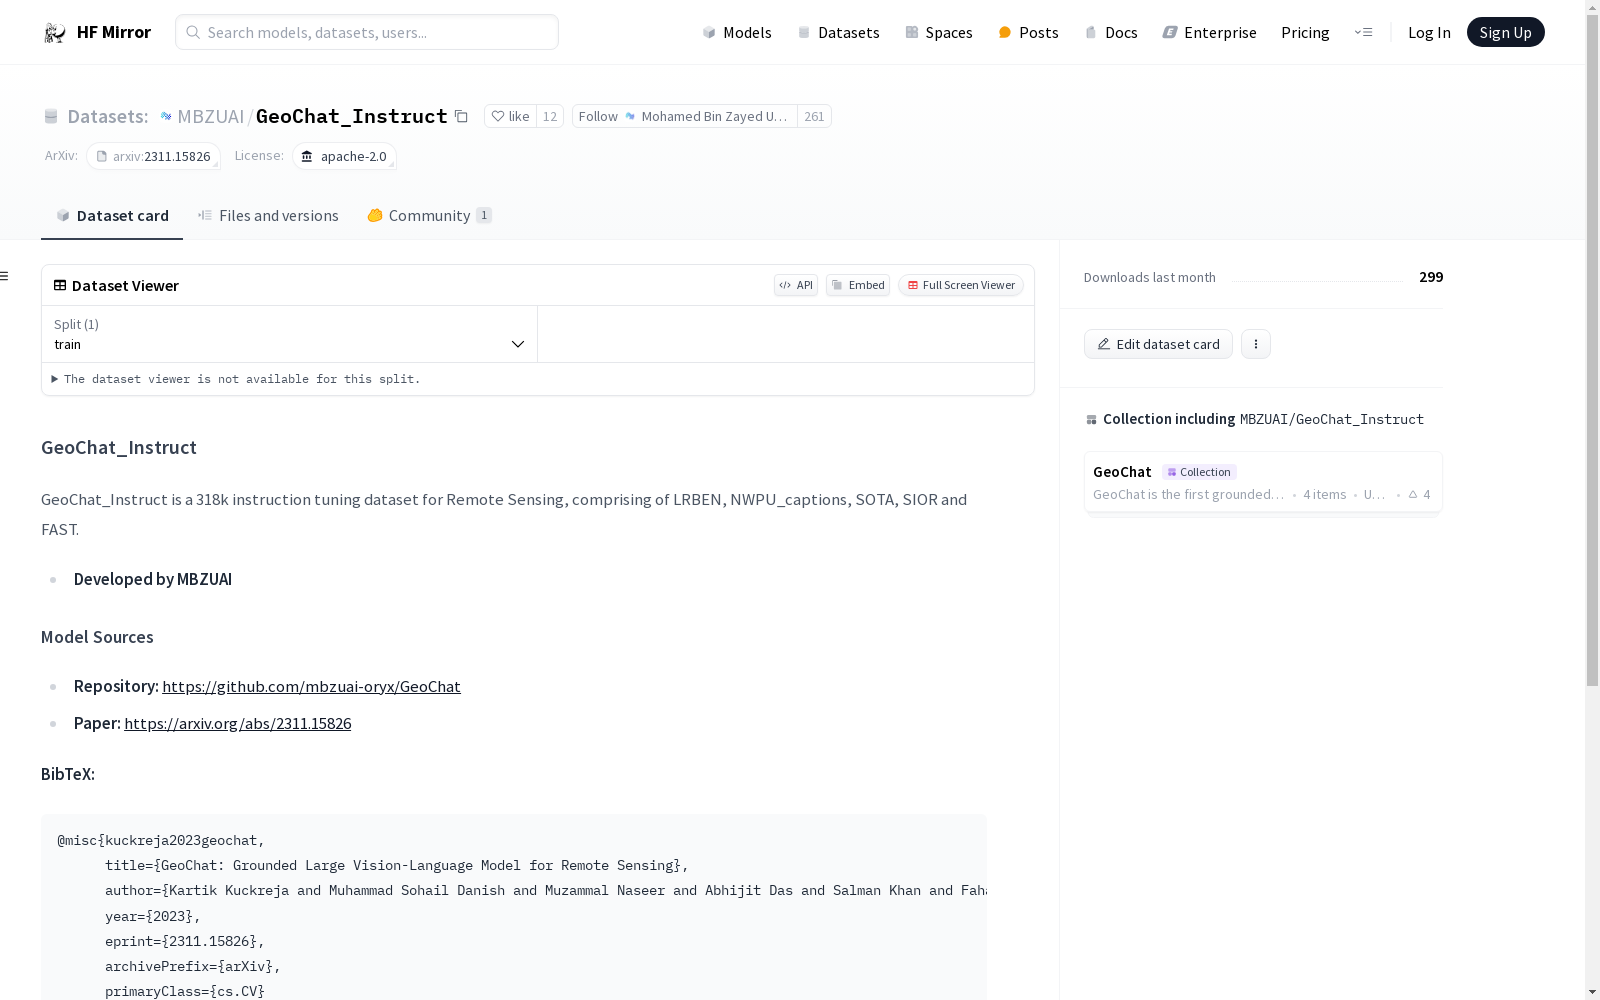1600x1000 pixels.
Task: Open the GitHub mbzuai-oryx/GeoChat repository link
Action: [x=311, y=686]
